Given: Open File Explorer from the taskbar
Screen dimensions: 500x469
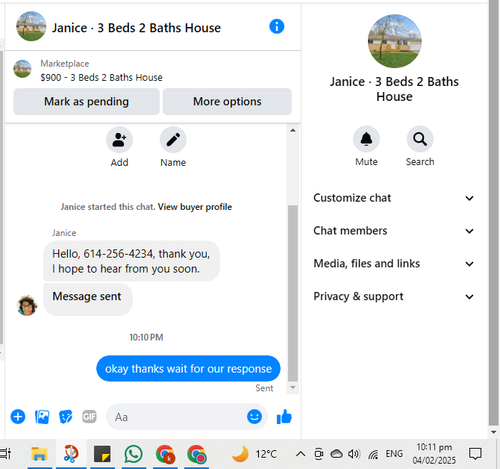Looking at the screenshot, I should click(x=39, y=454).
